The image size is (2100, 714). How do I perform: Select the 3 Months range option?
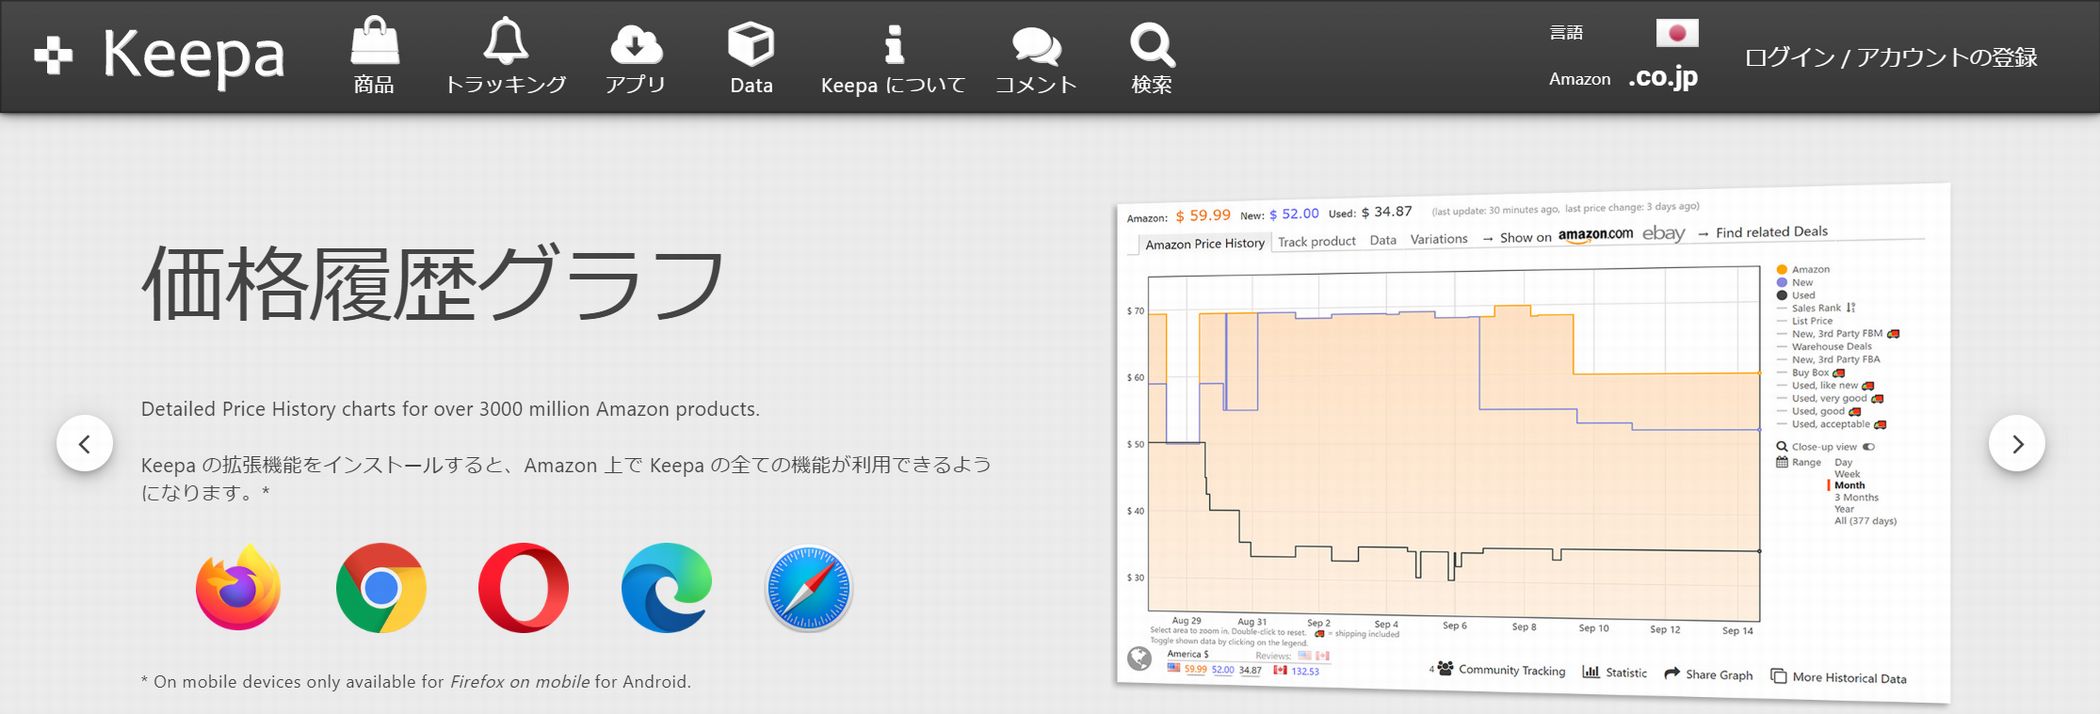pos(1856,497)
